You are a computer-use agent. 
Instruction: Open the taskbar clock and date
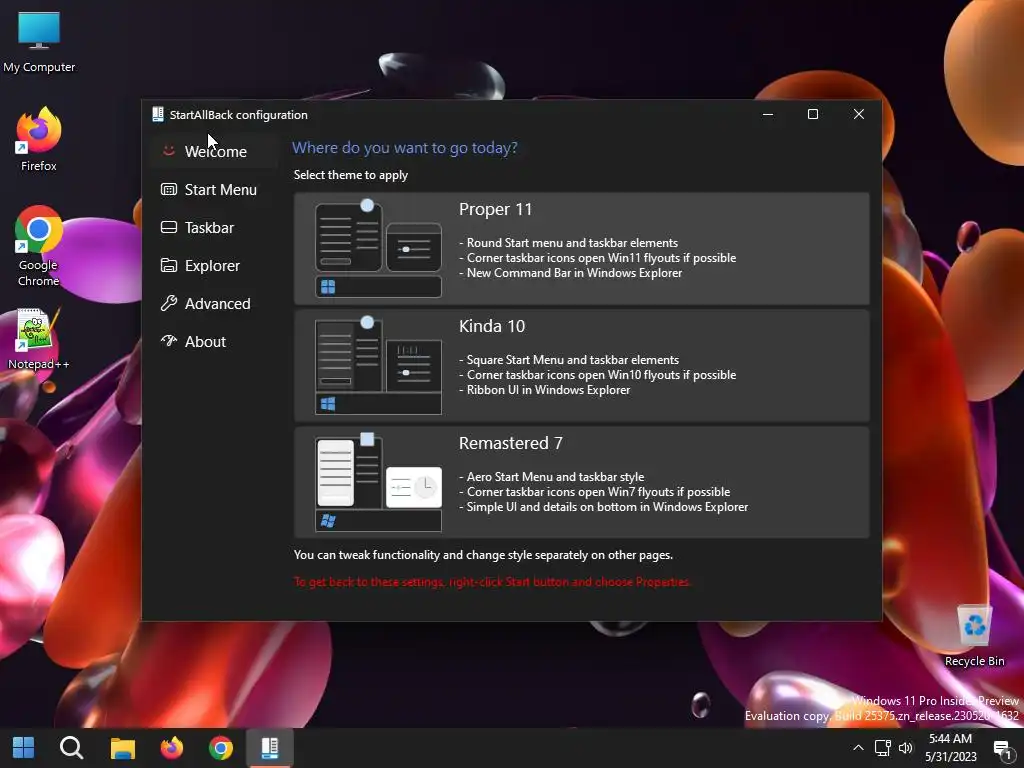coord(951,748)
